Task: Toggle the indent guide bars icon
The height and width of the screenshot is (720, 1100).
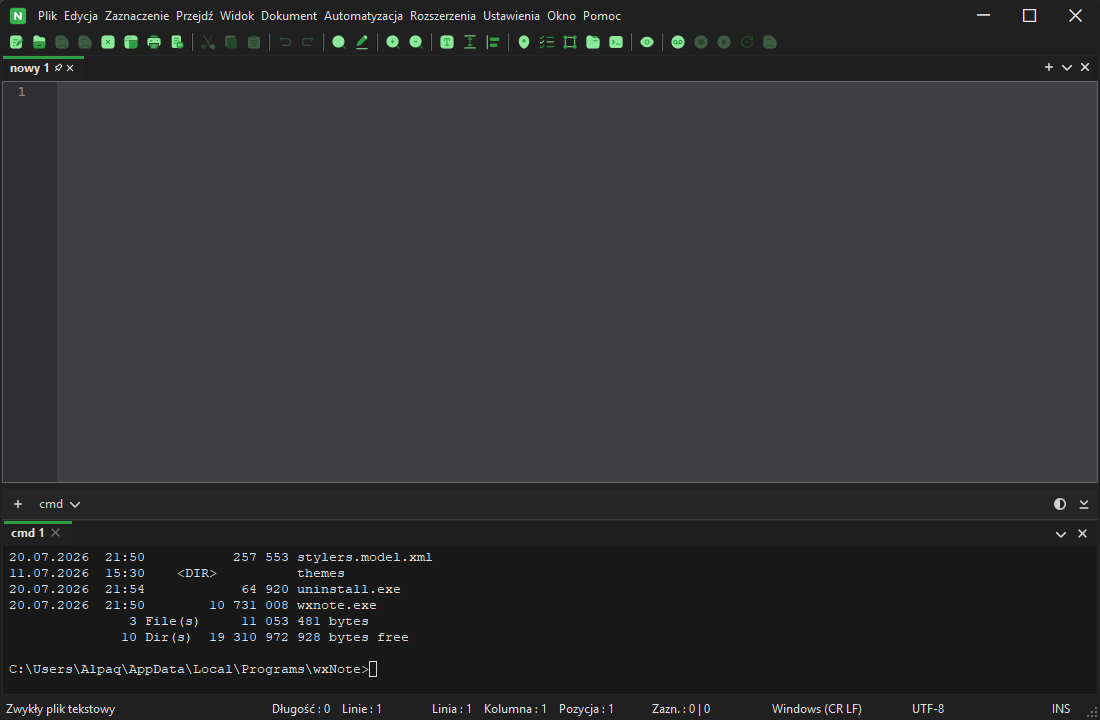Action: (493, 42)
